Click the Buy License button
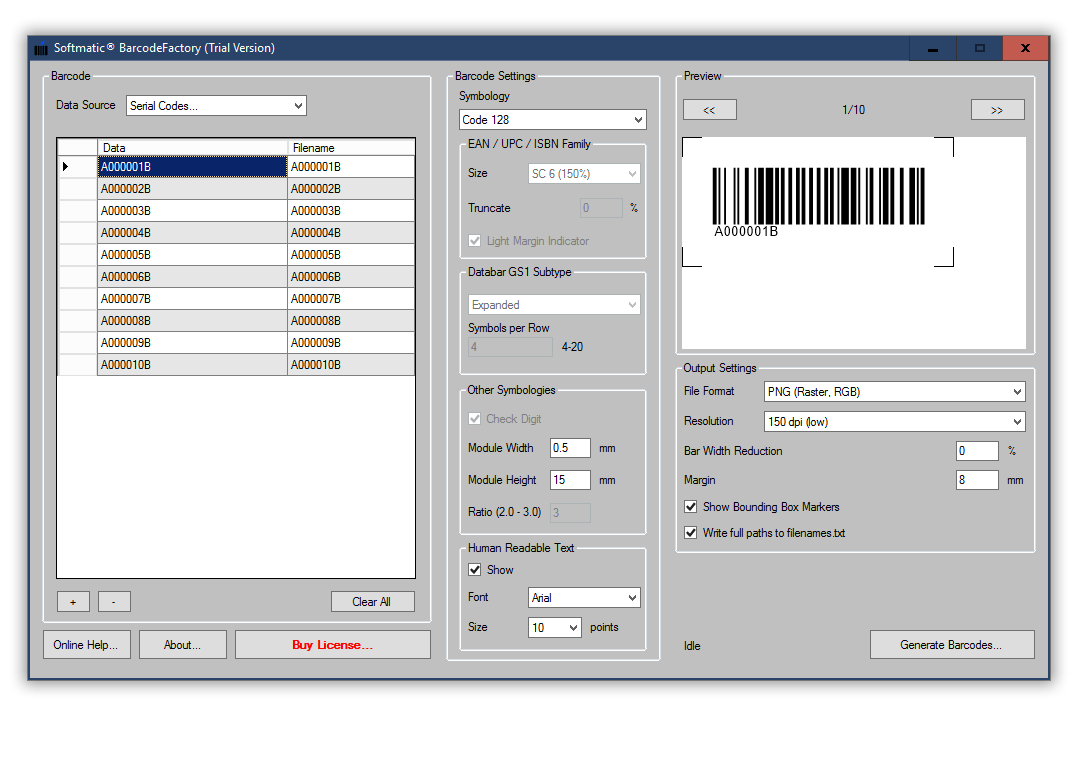Viewport: 1080px width, 780px height. pos(333,645)
